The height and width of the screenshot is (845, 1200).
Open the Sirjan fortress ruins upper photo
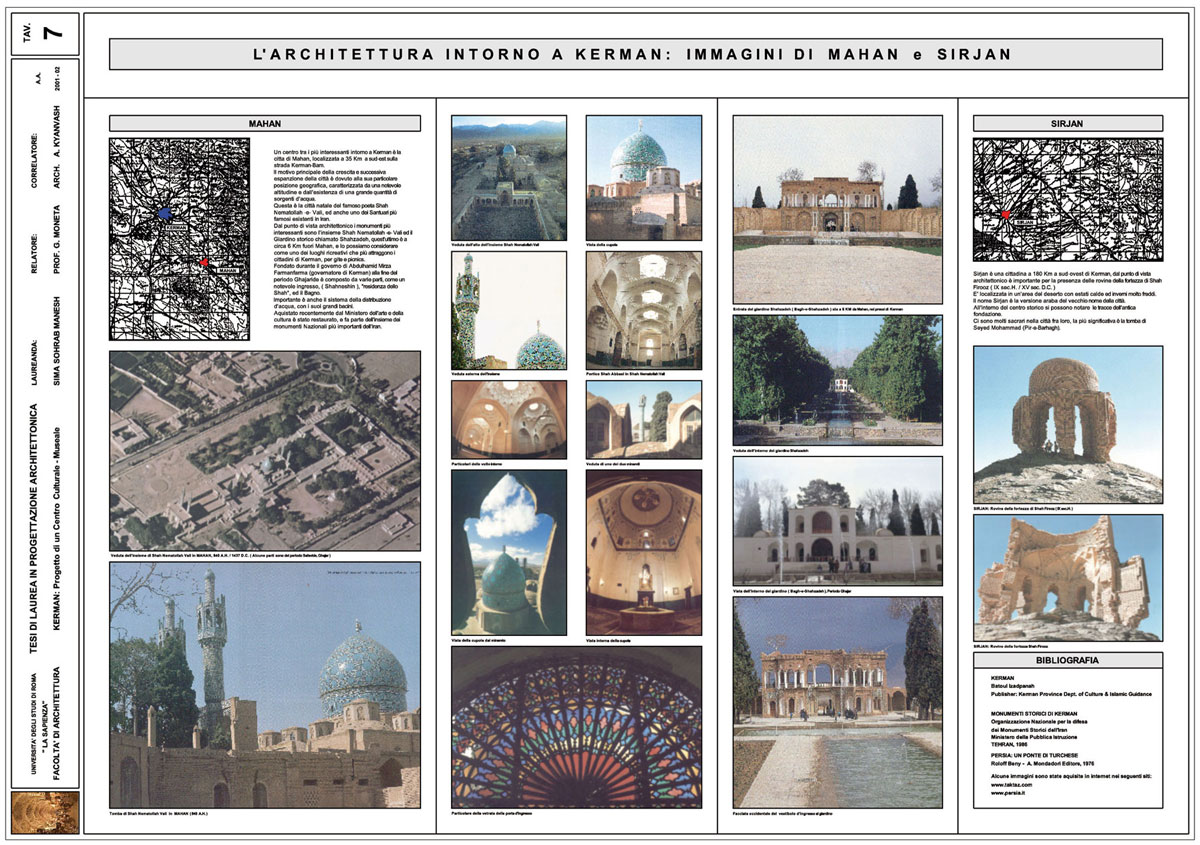tap(1067, 424)
